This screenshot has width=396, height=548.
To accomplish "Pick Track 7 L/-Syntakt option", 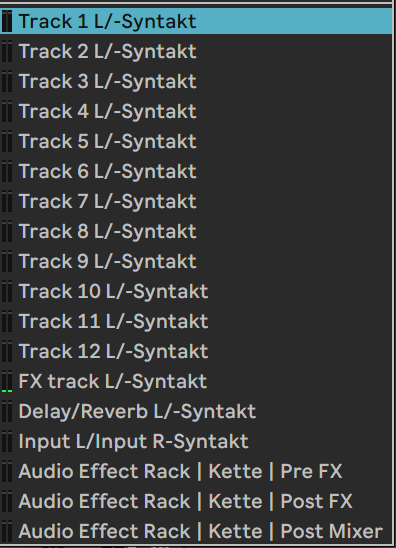I will click(x=196, y=202).
